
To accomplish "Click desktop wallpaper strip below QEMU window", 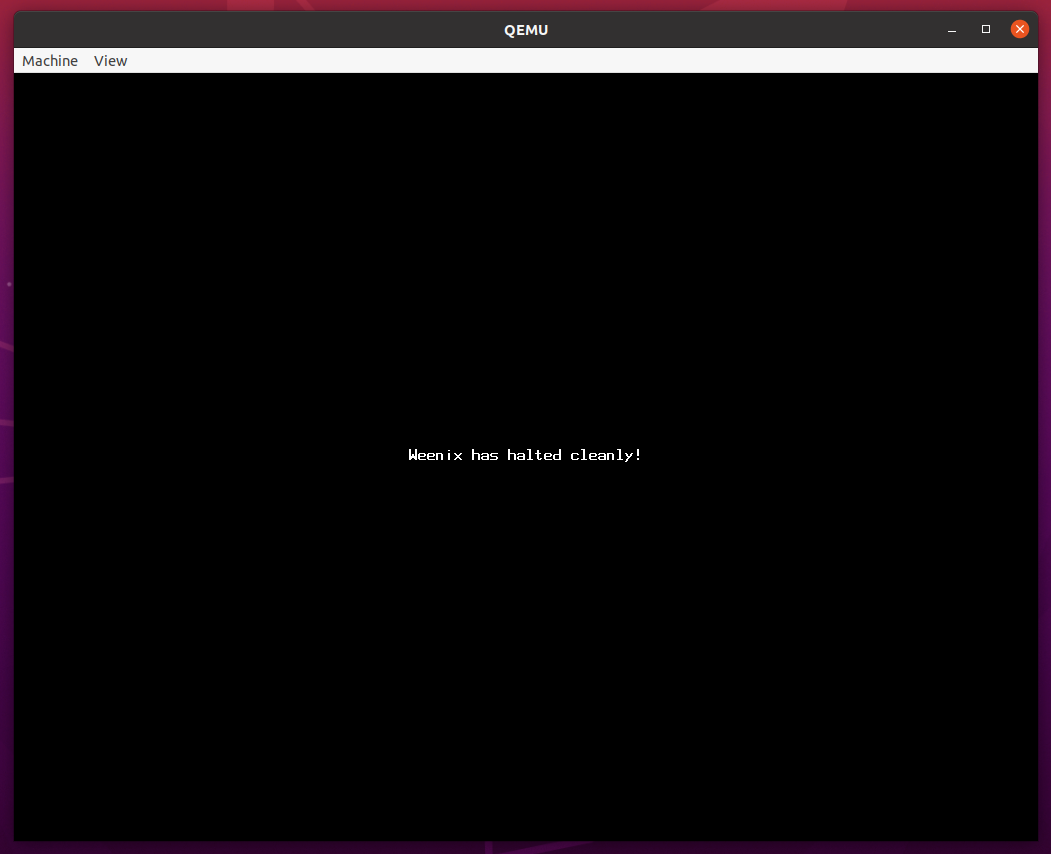I will pyautogui.click(x=525, y=848).
